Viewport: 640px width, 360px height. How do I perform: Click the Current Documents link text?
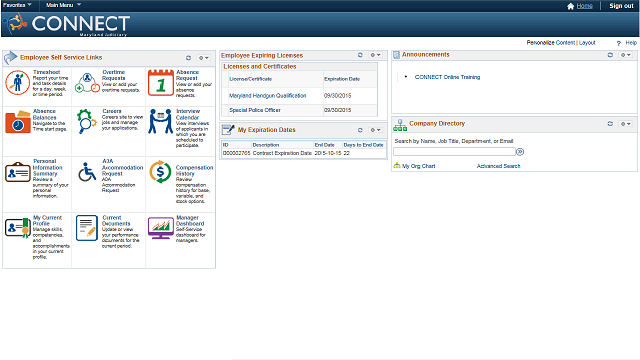tap(116, 221)
